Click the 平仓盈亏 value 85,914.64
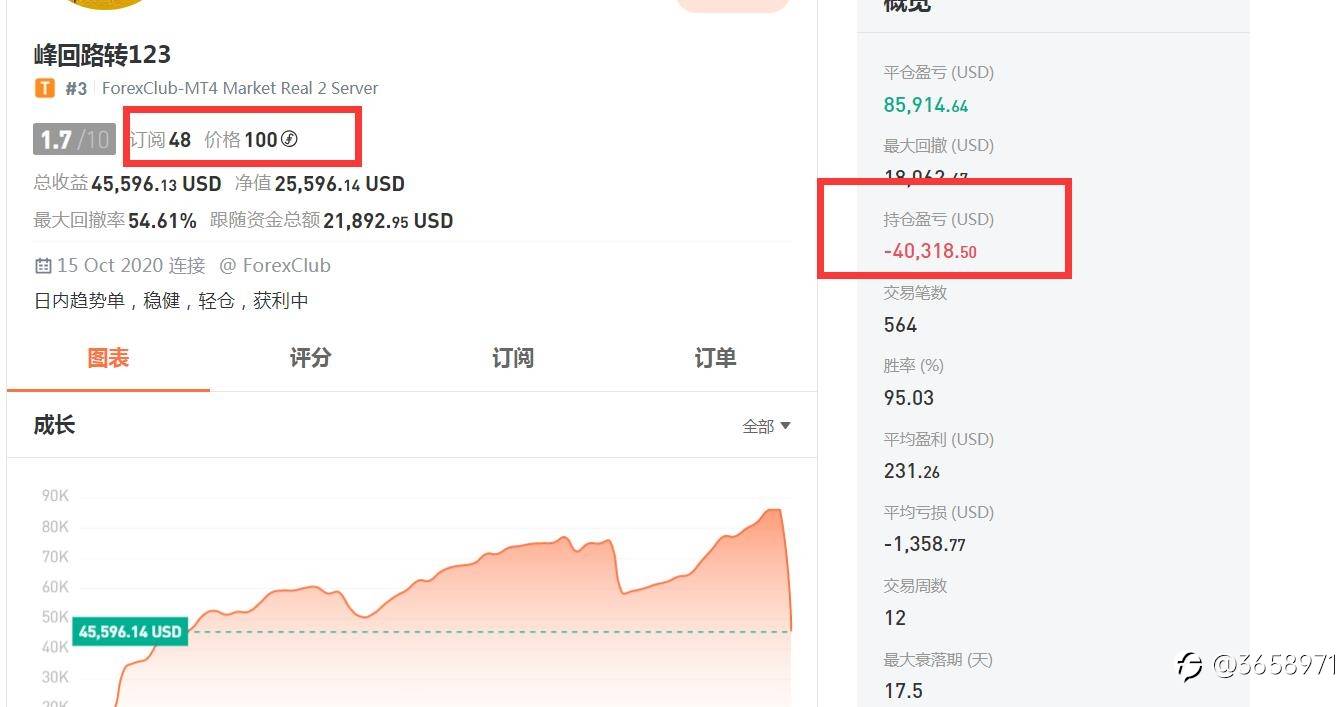Image resolution: width=1343 pixels, height=707 pixels. 926,105
